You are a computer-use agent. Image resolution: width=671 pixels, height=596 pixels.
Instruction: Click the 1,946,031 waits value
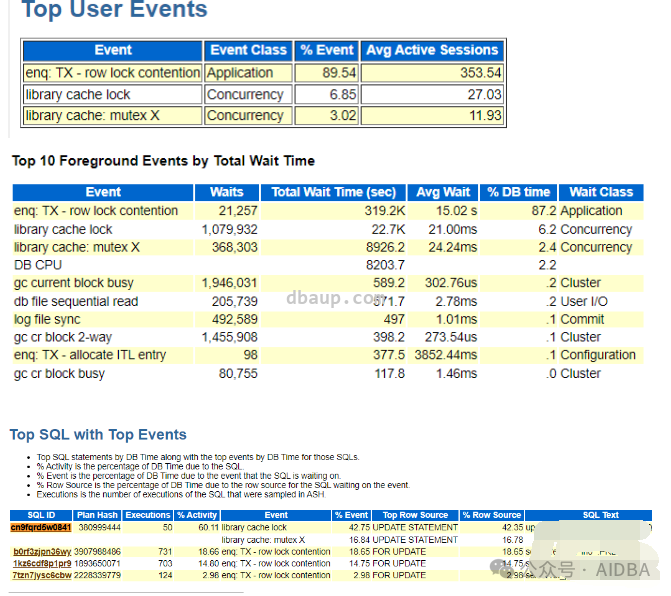(229, 283)
